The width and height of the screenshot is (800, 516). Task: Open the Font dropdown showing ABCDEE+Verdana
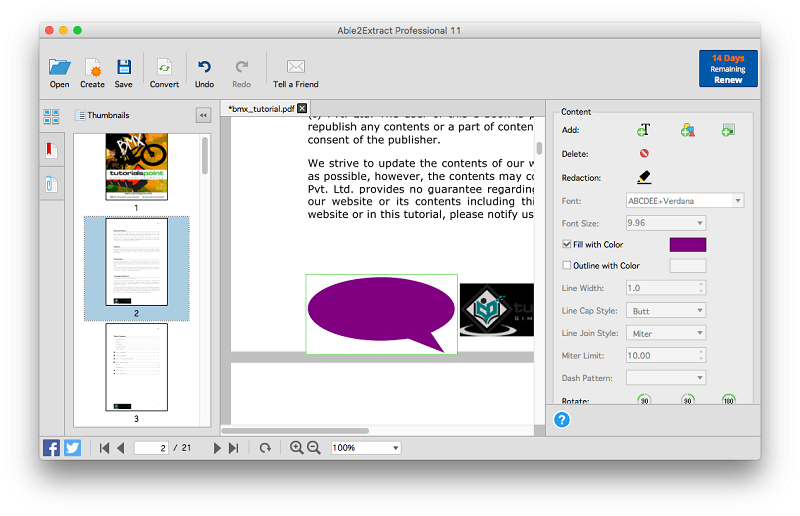tap(685, 201)
